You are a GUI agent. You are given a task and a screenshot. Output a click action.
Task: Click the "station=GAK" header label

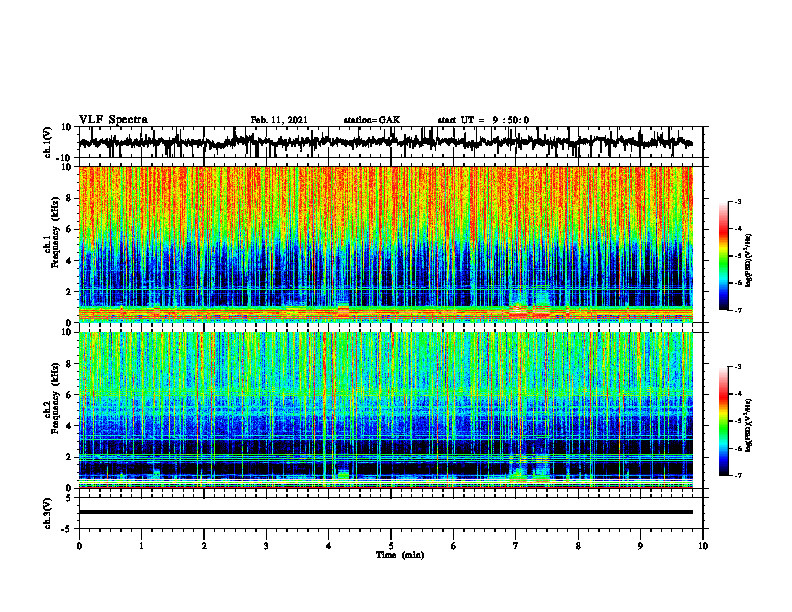(372, 120)
